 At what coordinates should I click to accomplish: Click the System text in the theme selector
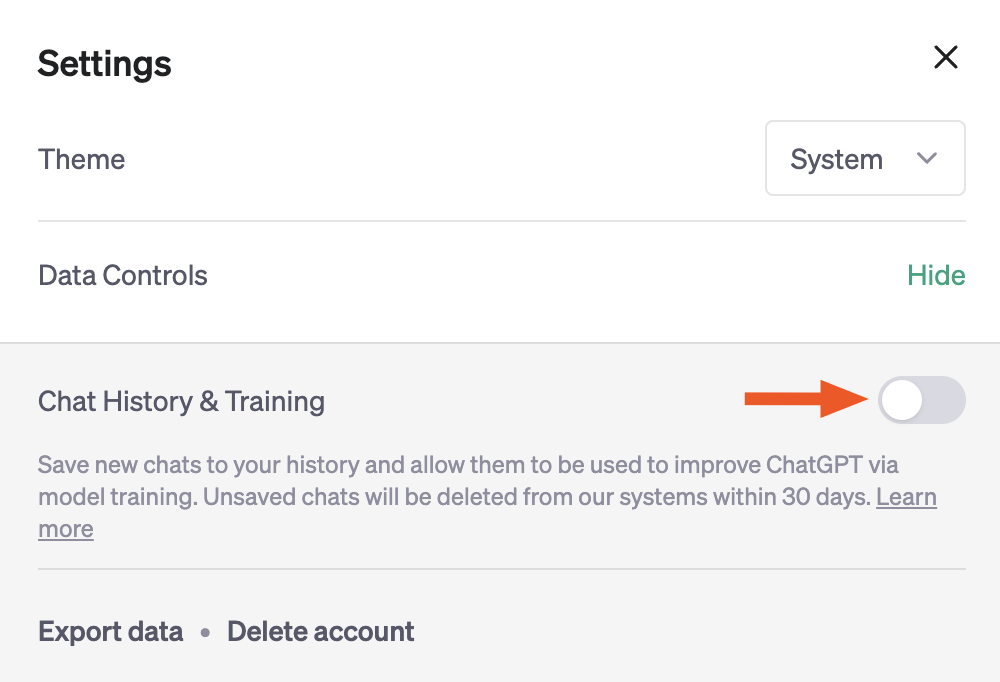tap(836, 158)
